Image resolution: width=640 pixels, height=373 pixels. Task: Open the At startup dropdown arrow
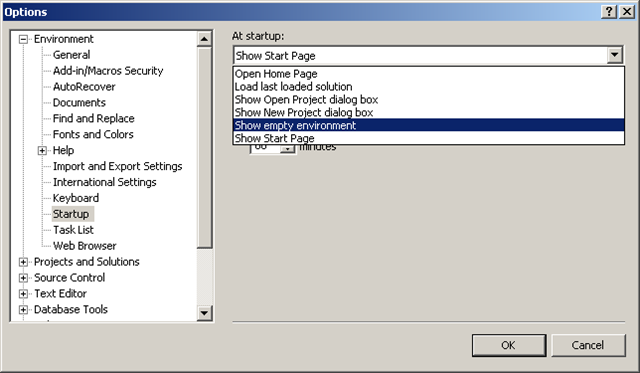[614, 55]
